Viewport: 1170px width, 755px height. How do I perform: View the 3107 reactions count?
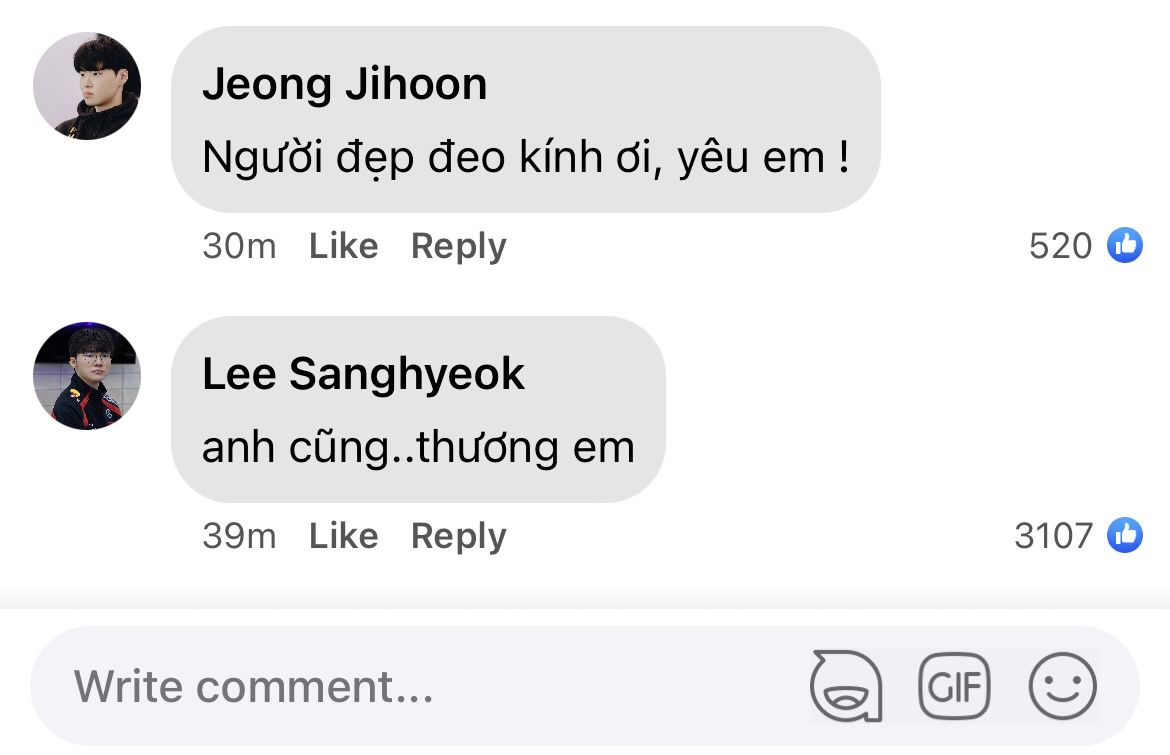(x=1053, y=536)
